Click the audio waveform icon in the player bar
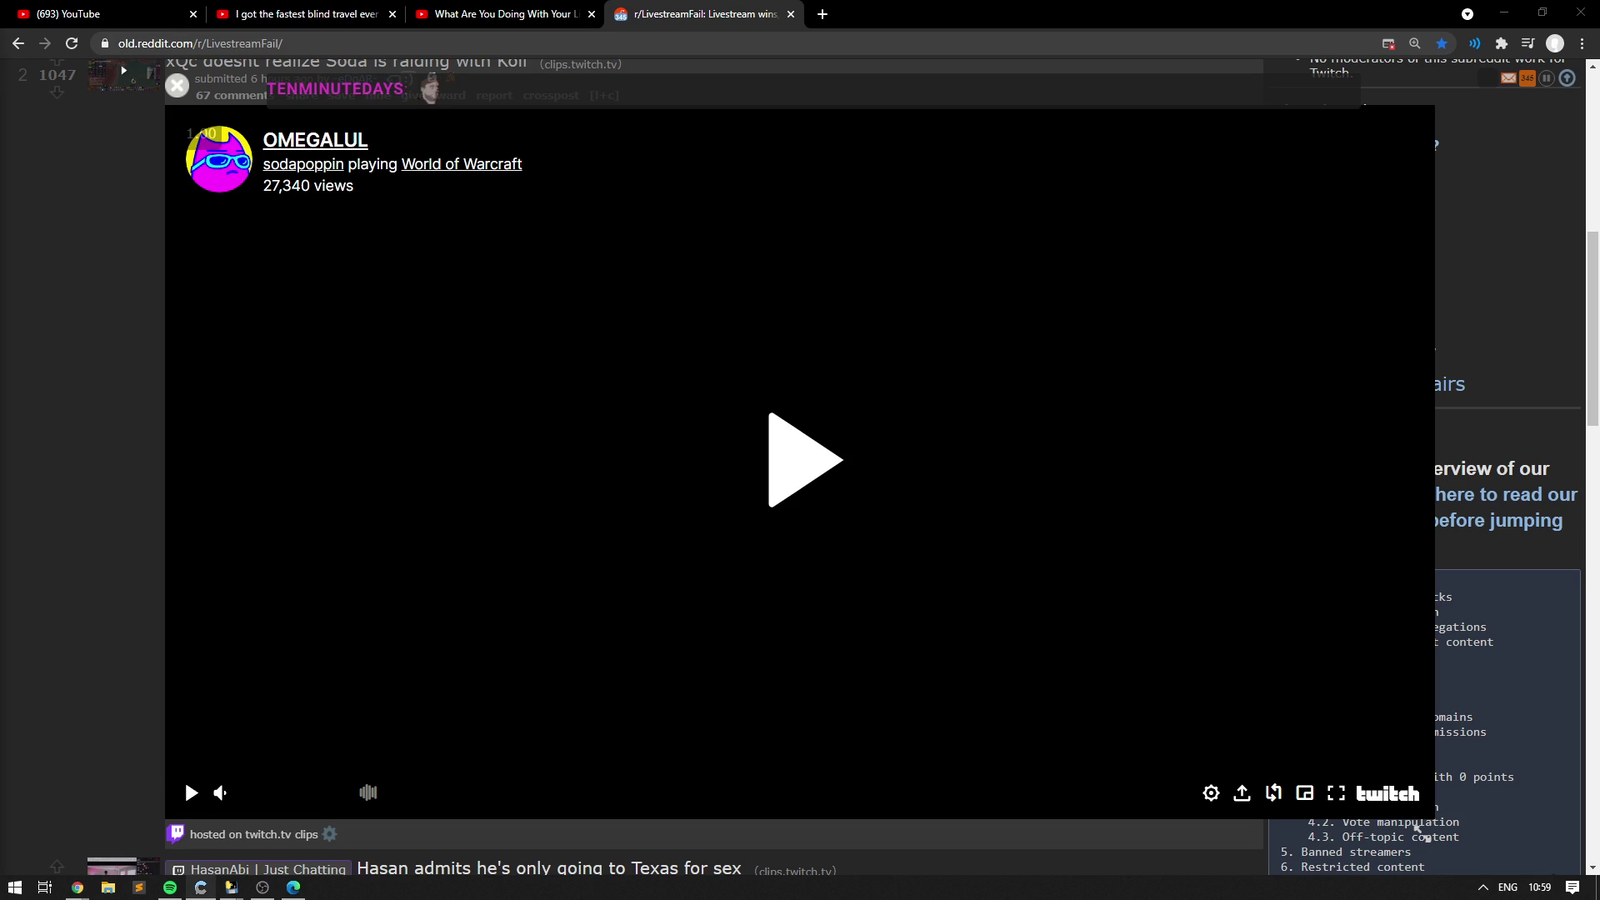This screenshot has width=1600, height=900. point(368,793)
